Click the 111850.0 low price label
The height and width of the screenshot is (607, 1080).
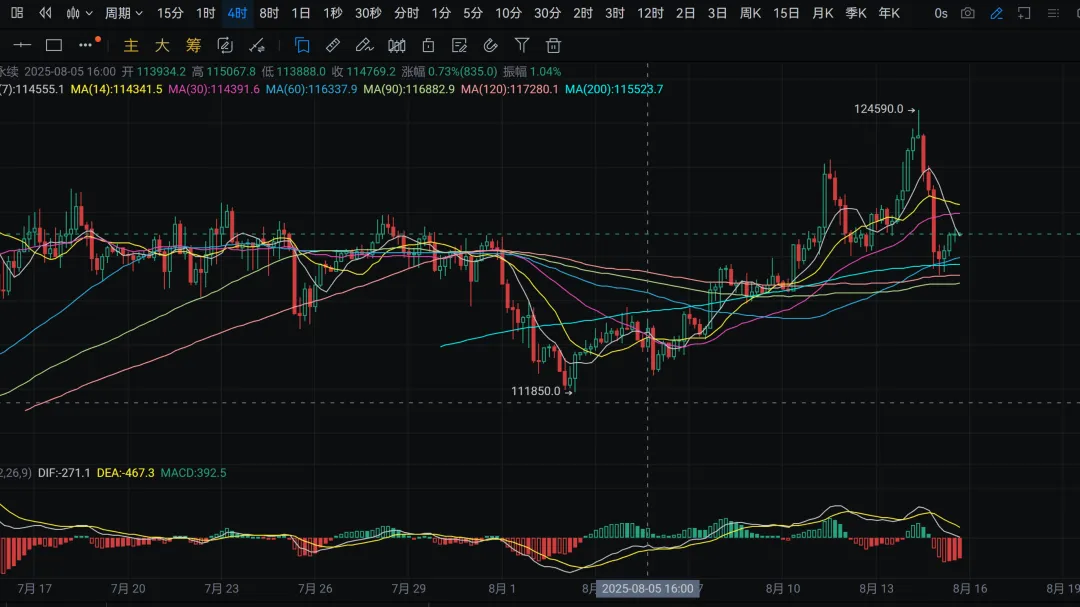(536, 391)
